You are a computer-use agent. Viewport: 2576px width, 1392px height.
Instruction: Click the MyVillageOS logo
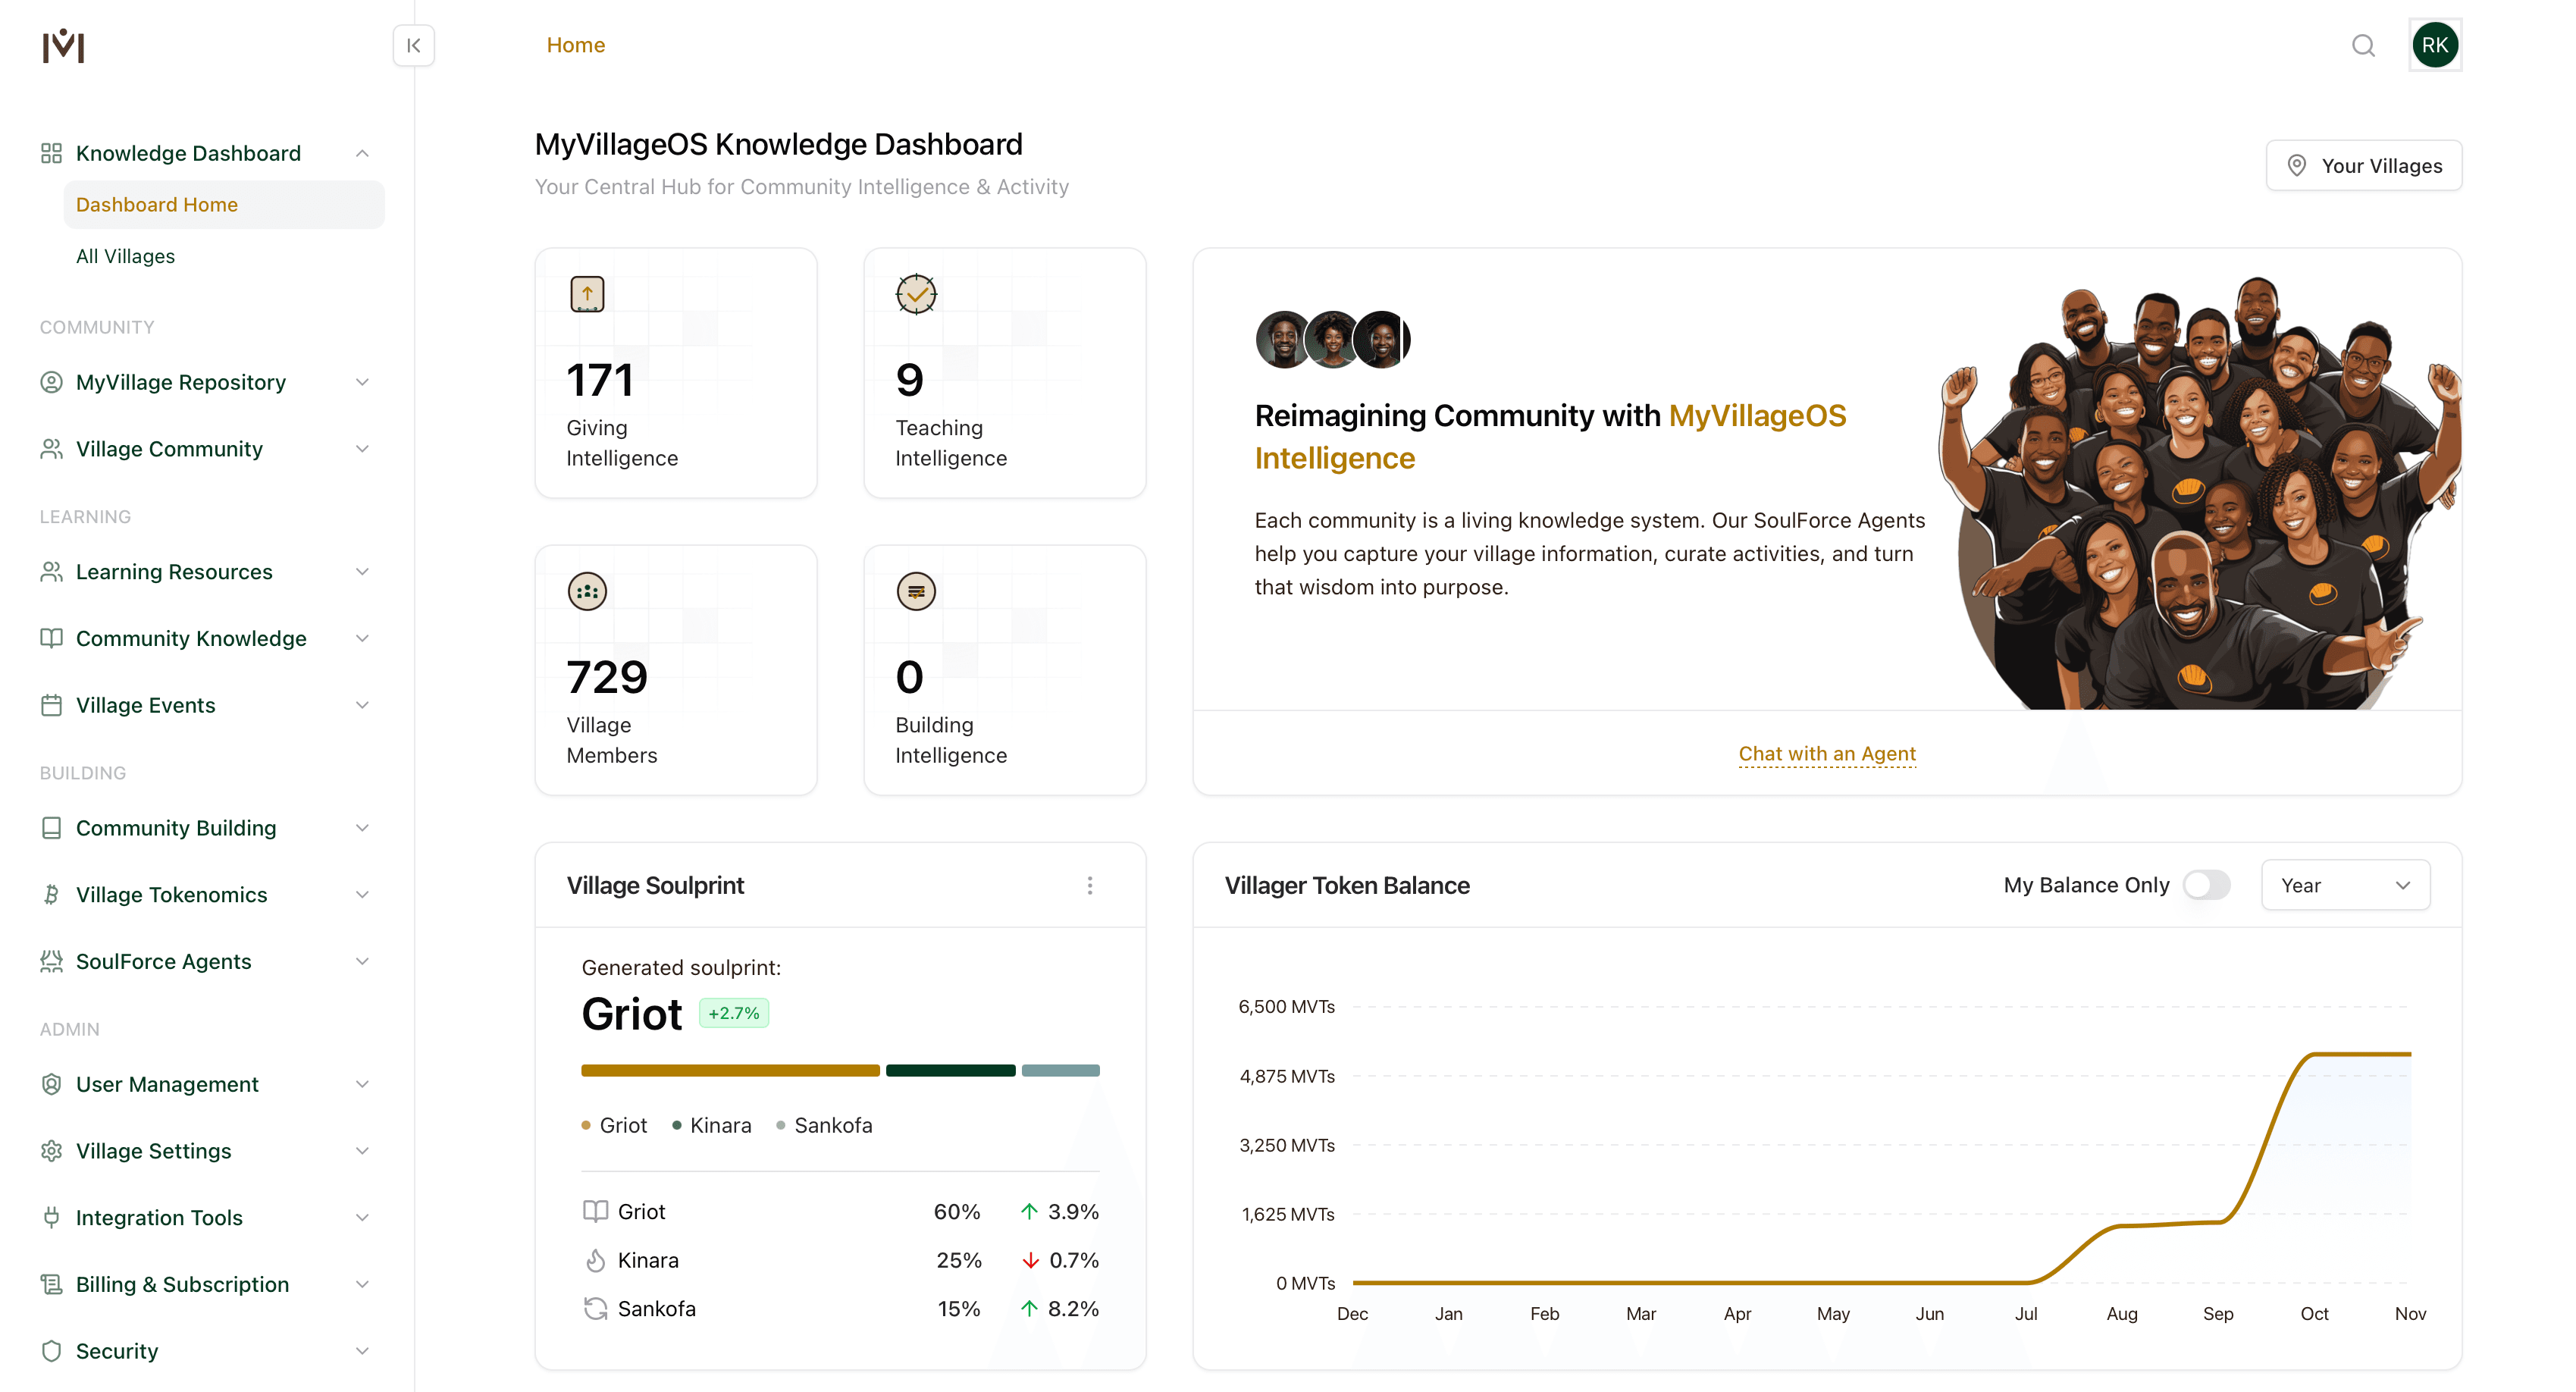[x=63, y=45]
